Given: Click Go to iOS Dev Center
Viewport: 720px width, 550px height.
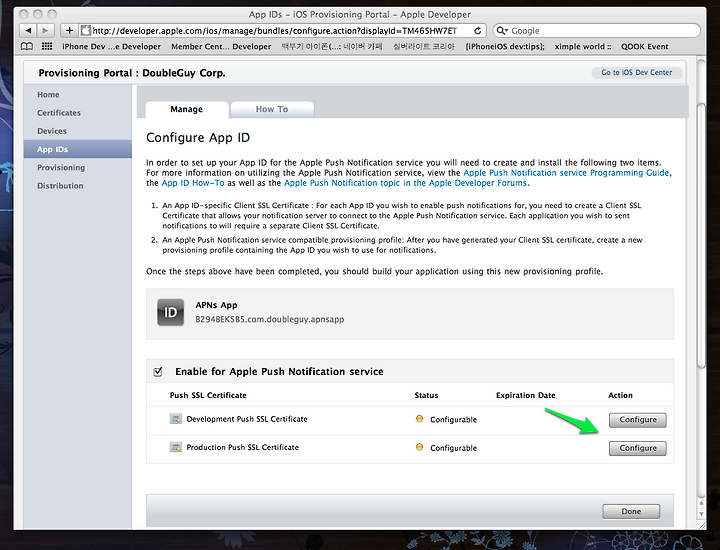Looking at the screenshot, I should 636,73.
